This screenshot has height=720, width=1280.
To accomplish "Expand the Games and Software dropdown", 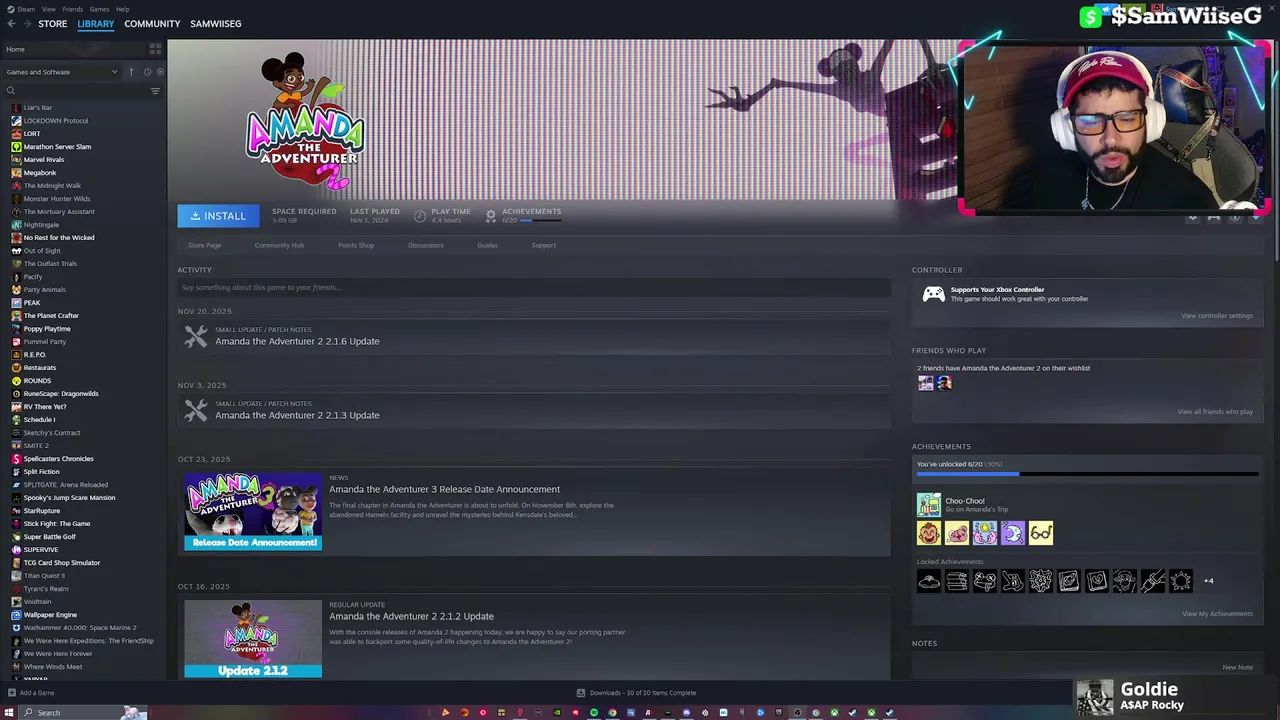I will pyautogui.click(x=62, y=72).
